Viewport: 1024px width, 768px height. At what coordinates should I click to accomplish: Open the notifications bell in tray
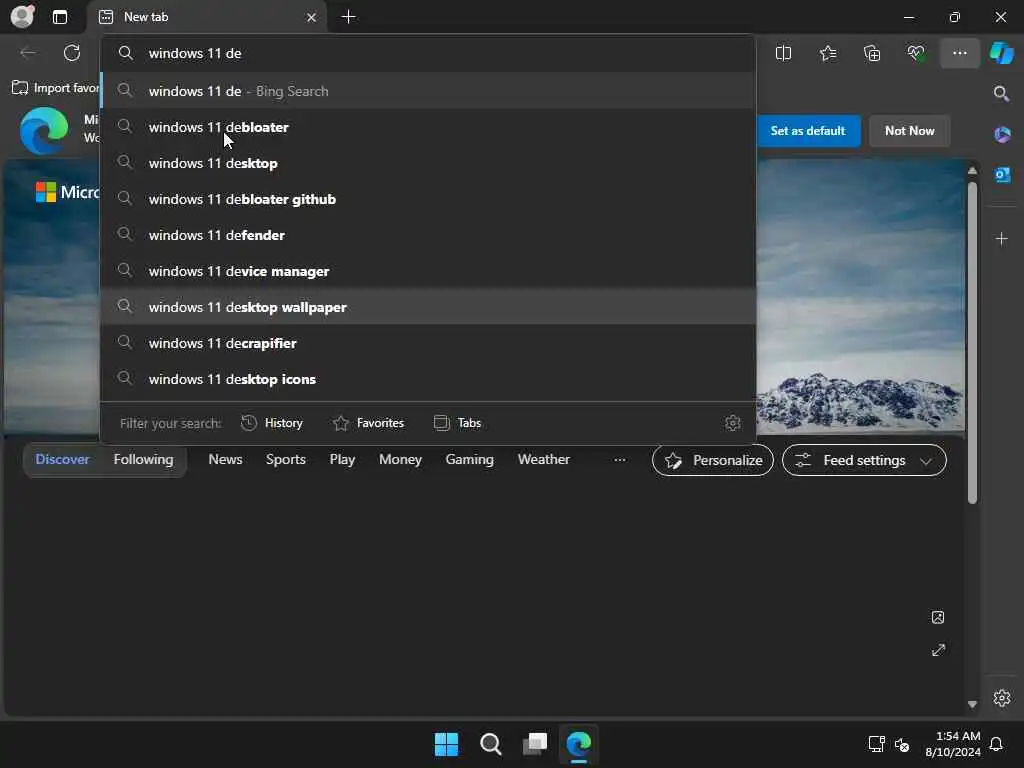996,744
